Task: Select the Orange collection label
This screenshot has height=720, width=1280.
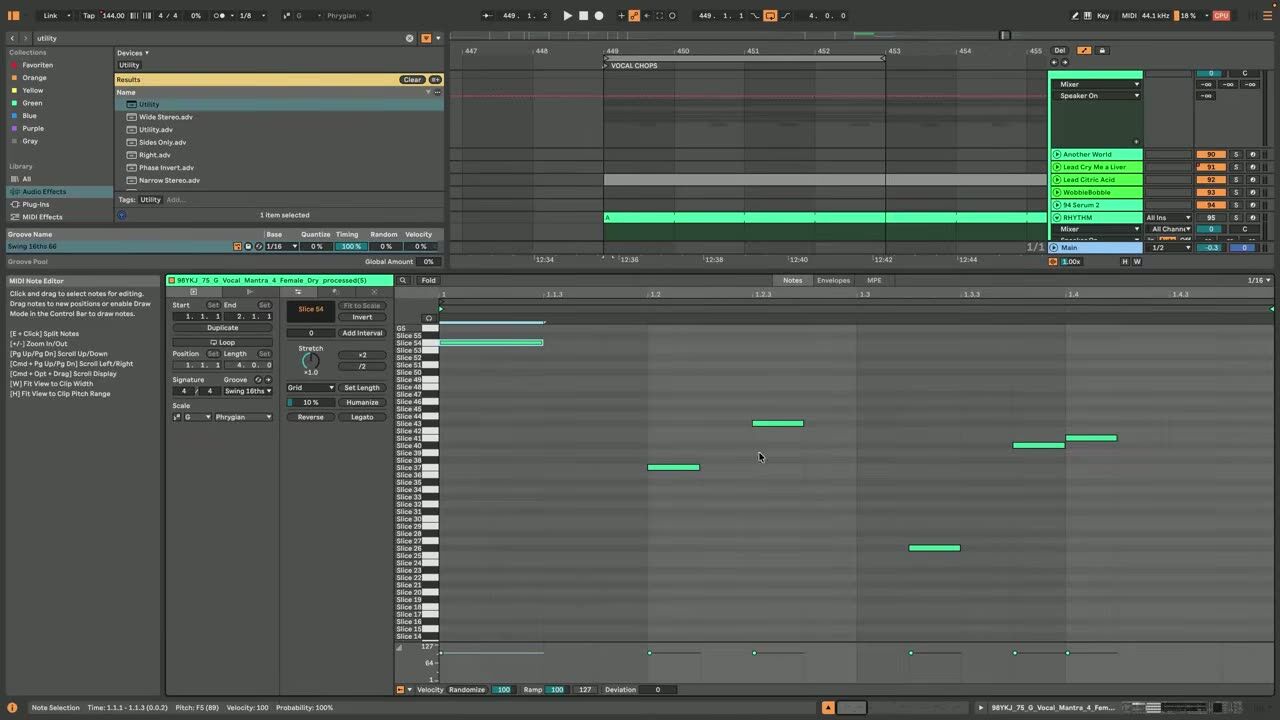Action: pos(34,77)
